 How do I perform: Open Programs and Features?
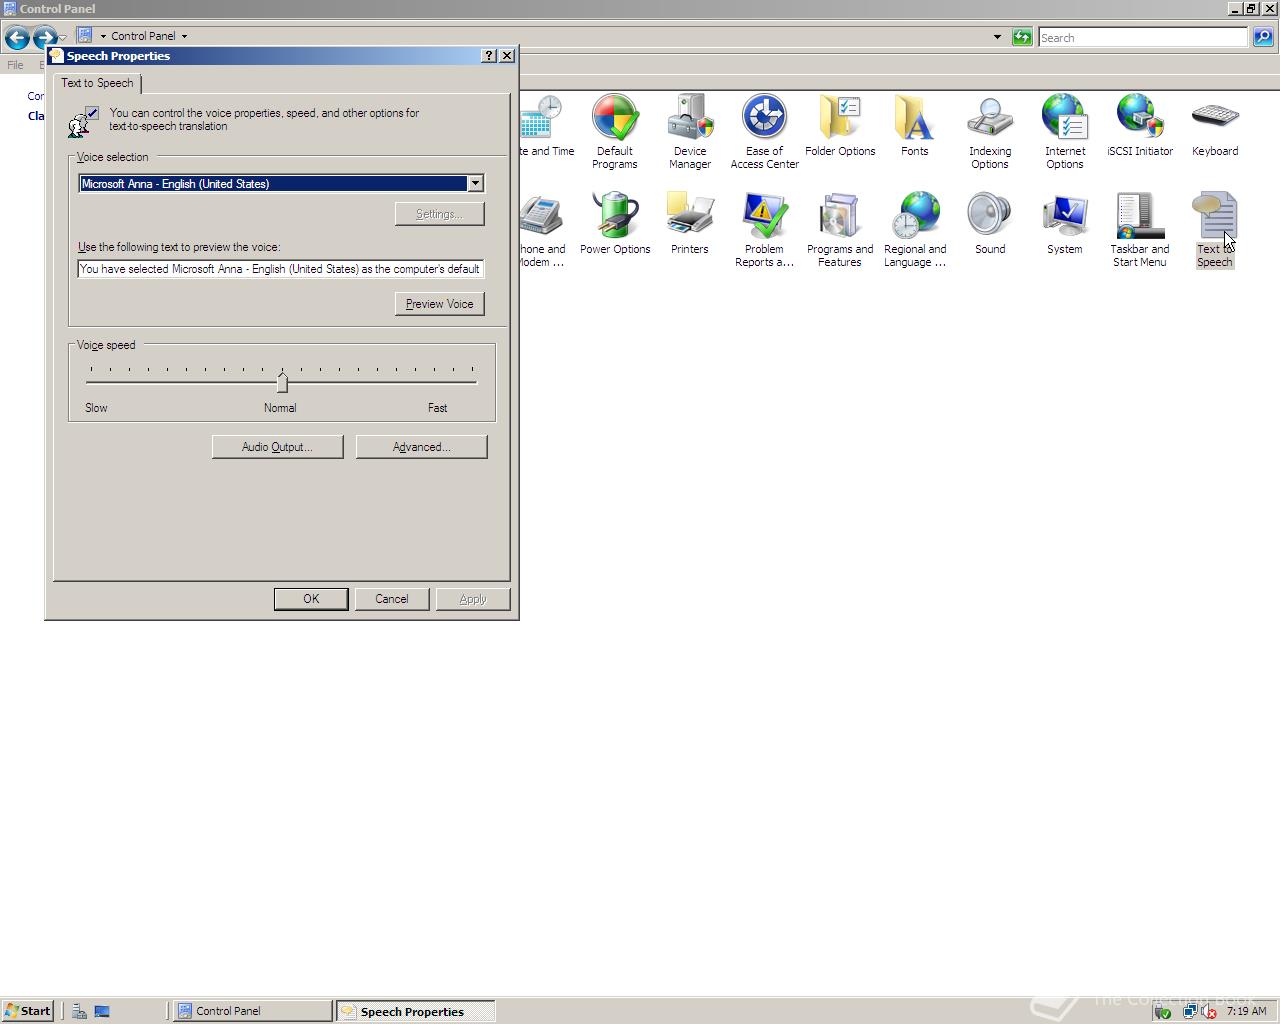pyautogui.click(x=840, y=229)
